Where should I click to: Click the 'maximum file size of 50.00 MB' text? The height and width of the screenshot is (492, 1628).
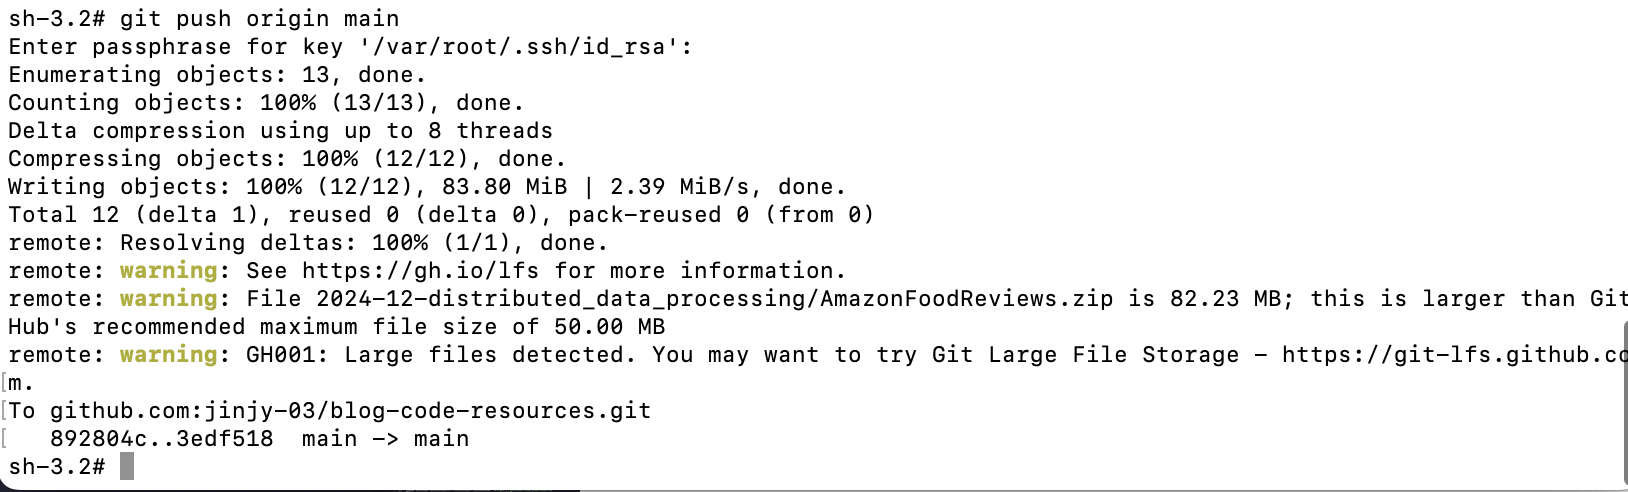tap(462, 327)
